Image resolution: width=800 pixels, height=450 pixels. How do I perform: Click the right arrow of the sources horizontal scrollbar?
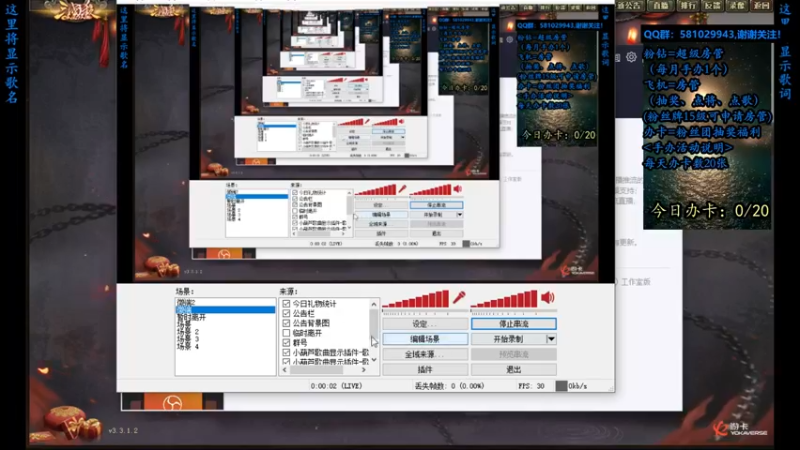[364, 370]
